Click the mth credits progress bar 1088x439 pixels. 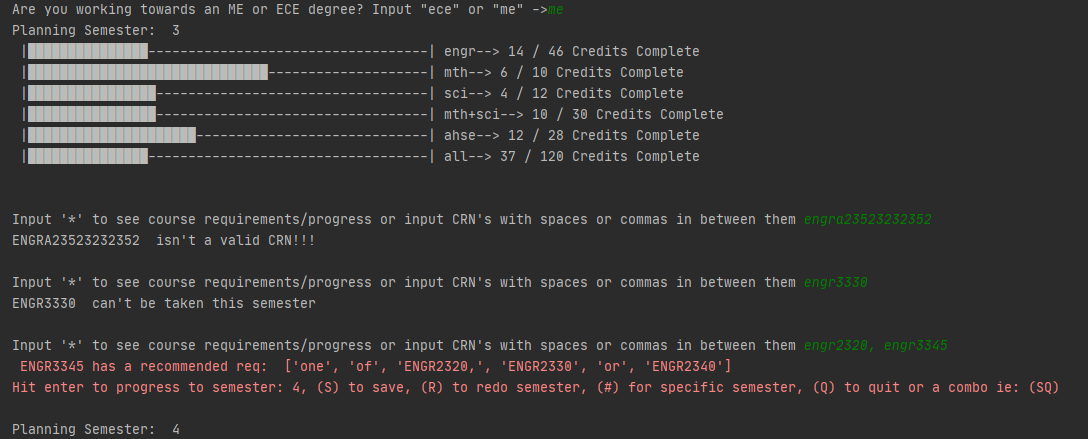coord(228,72)
